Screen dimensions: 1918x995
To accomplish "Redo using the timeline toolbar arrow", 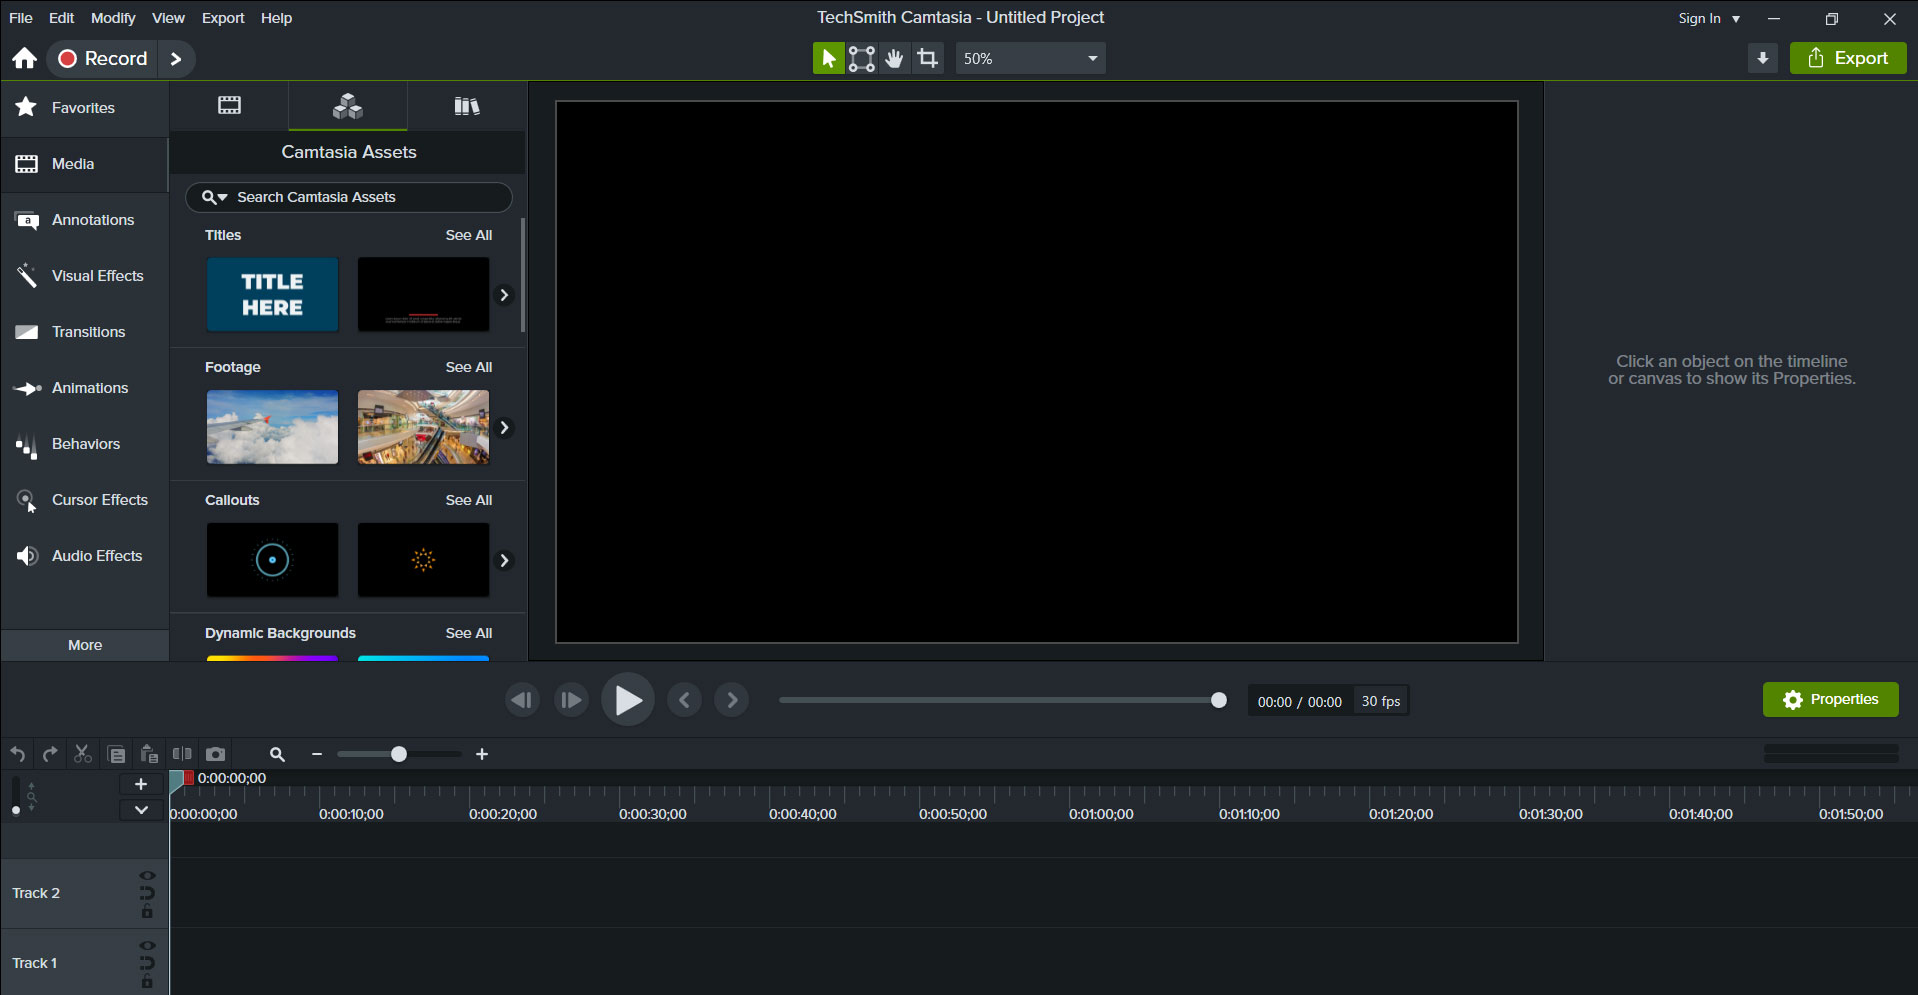I will click(50, 754).
